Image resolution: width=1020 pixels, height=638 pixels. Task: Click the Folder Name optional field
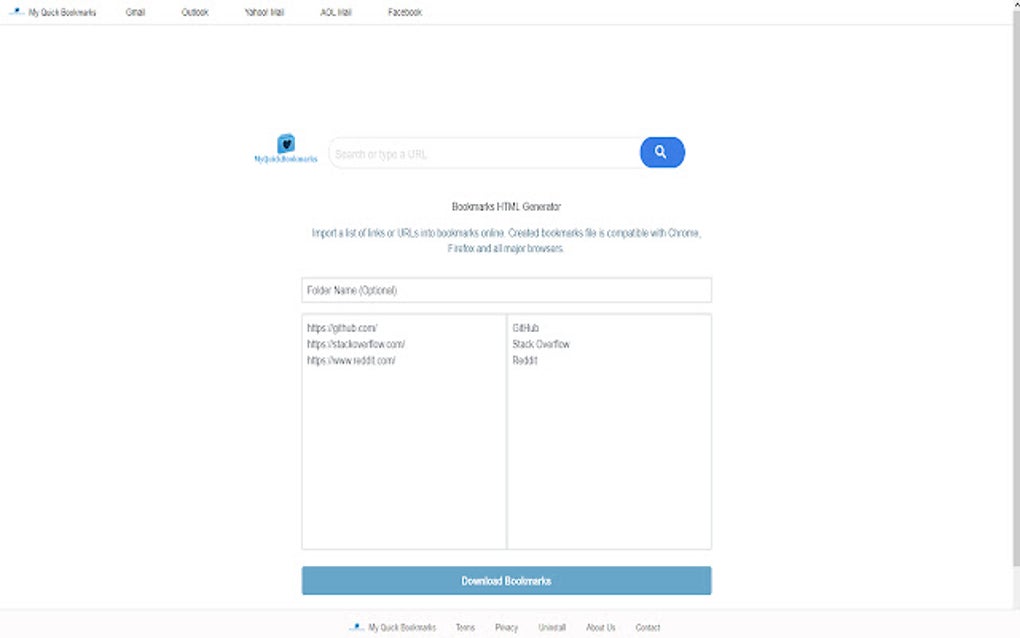pyautogui.click(x=506, y=289)
